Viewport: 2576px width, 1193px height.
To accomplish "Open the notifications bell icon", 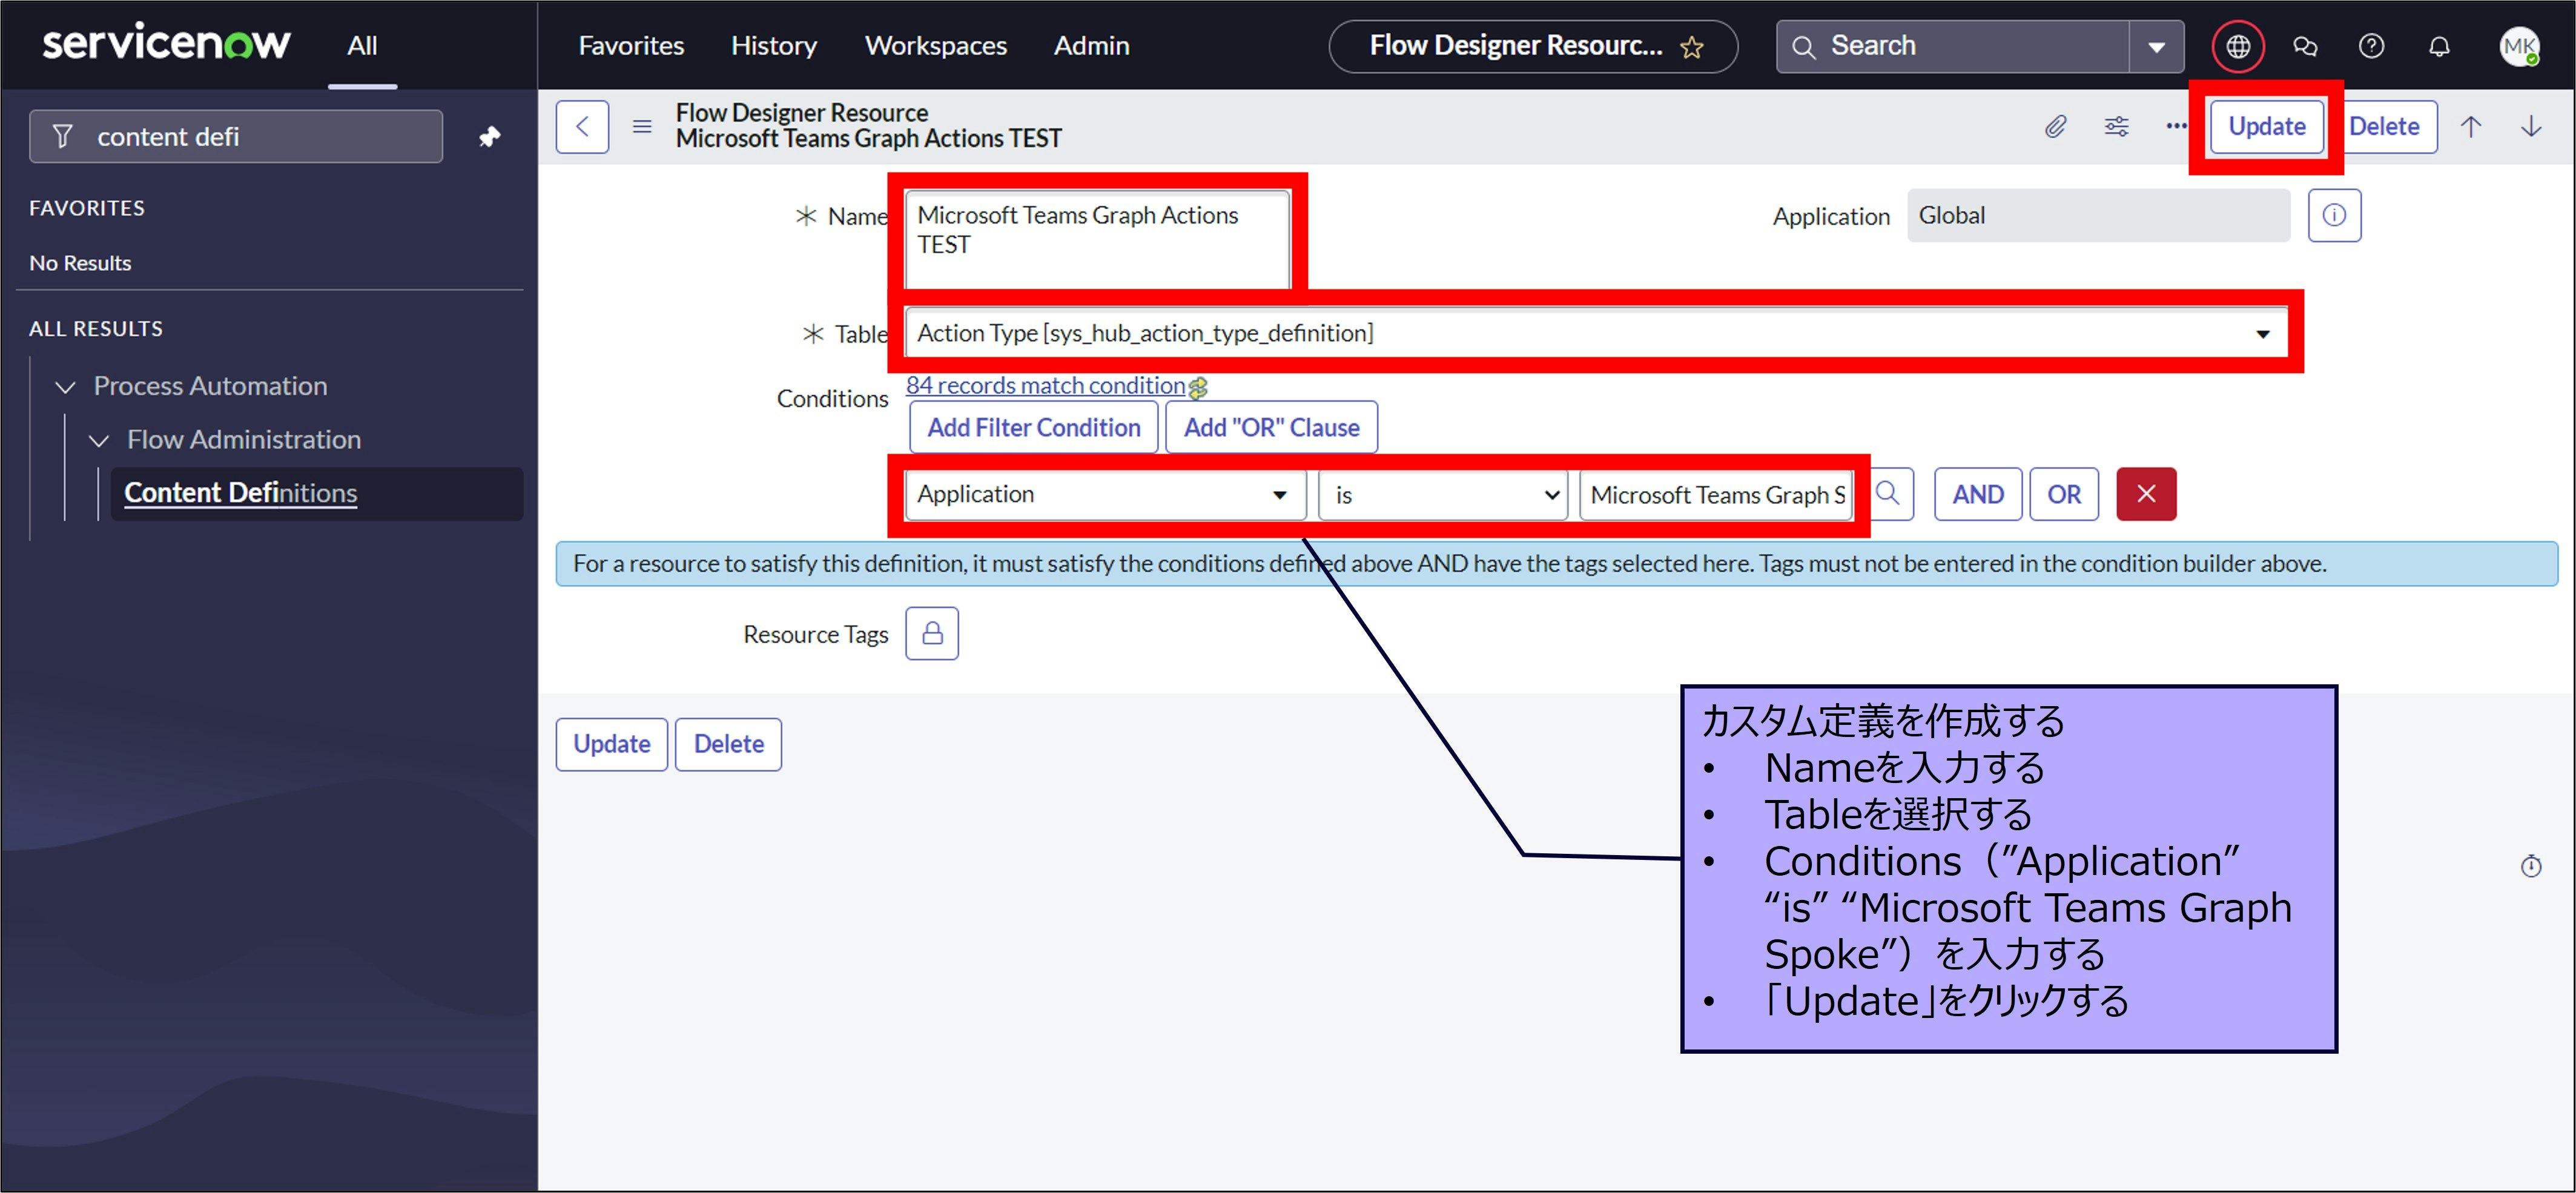I will coord(2439,46).
